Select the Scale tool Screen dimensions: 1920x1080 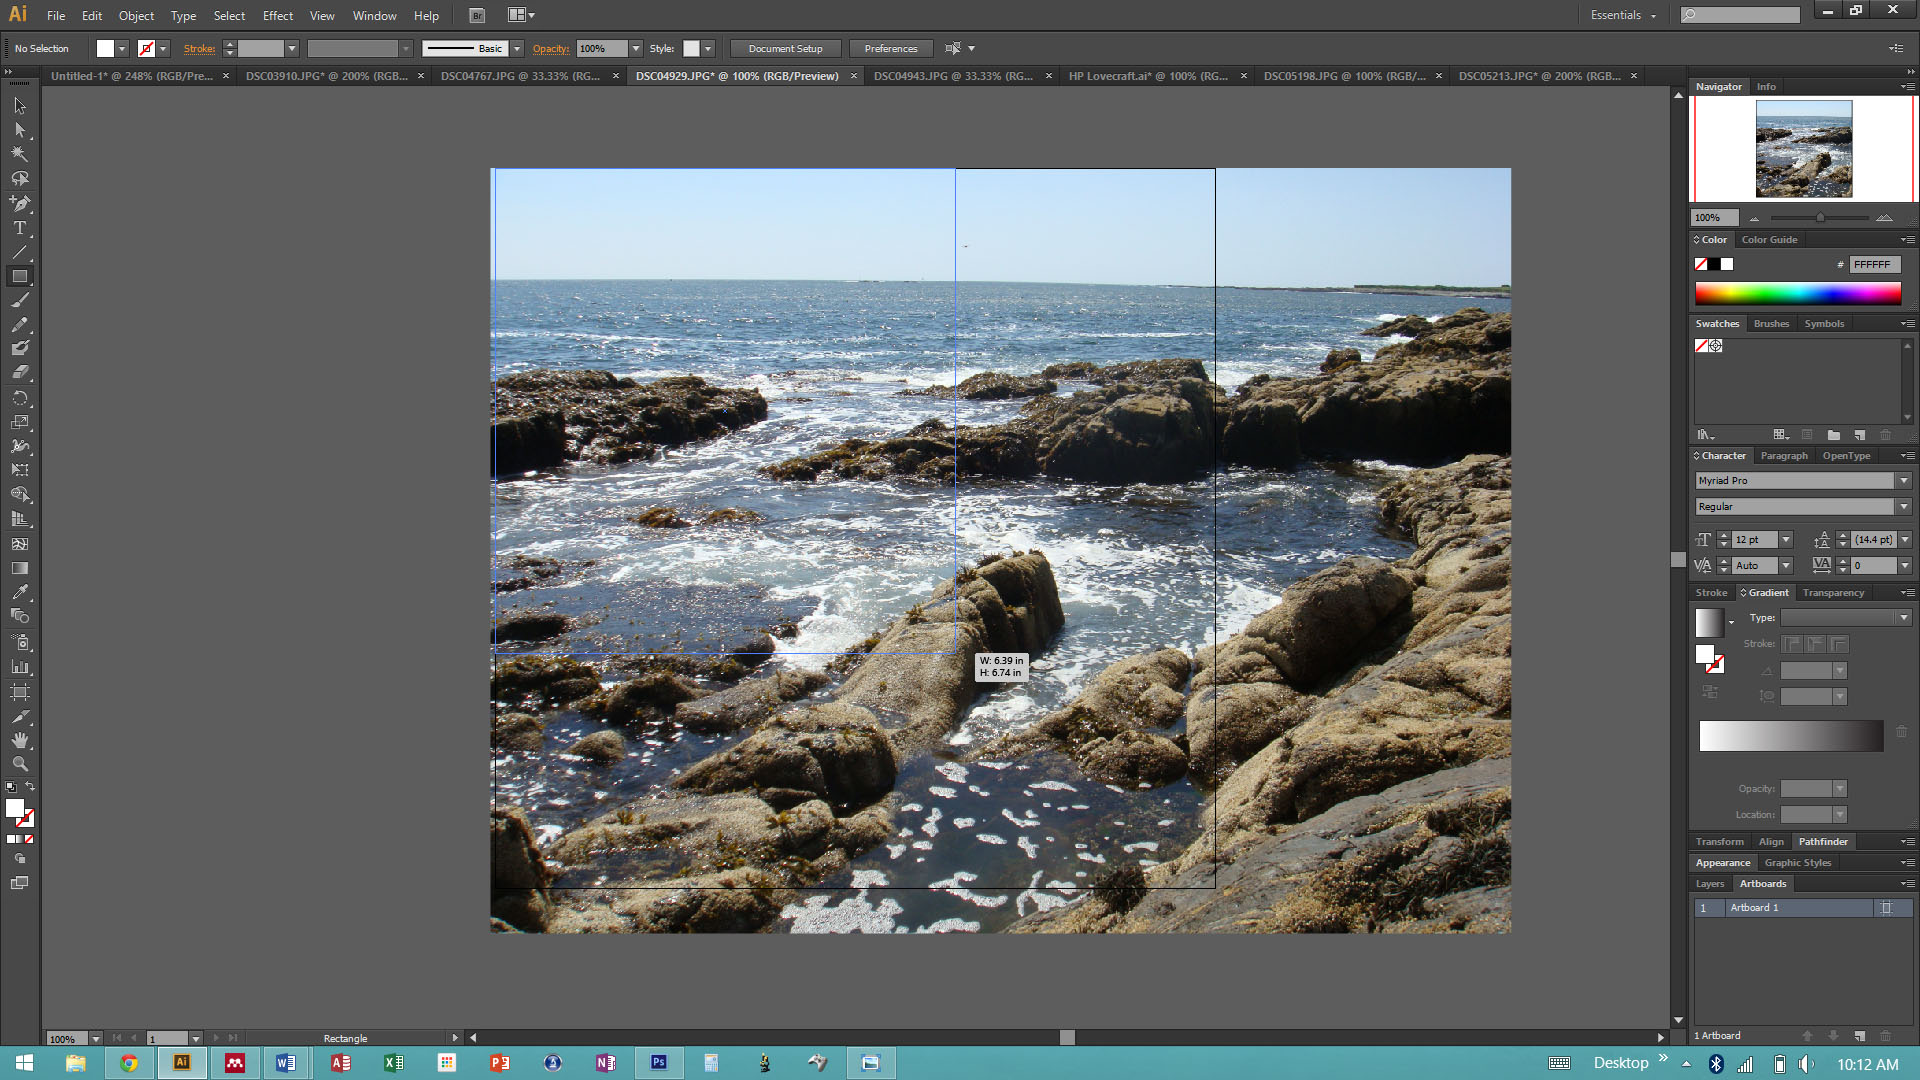click(x=19, y=422)
